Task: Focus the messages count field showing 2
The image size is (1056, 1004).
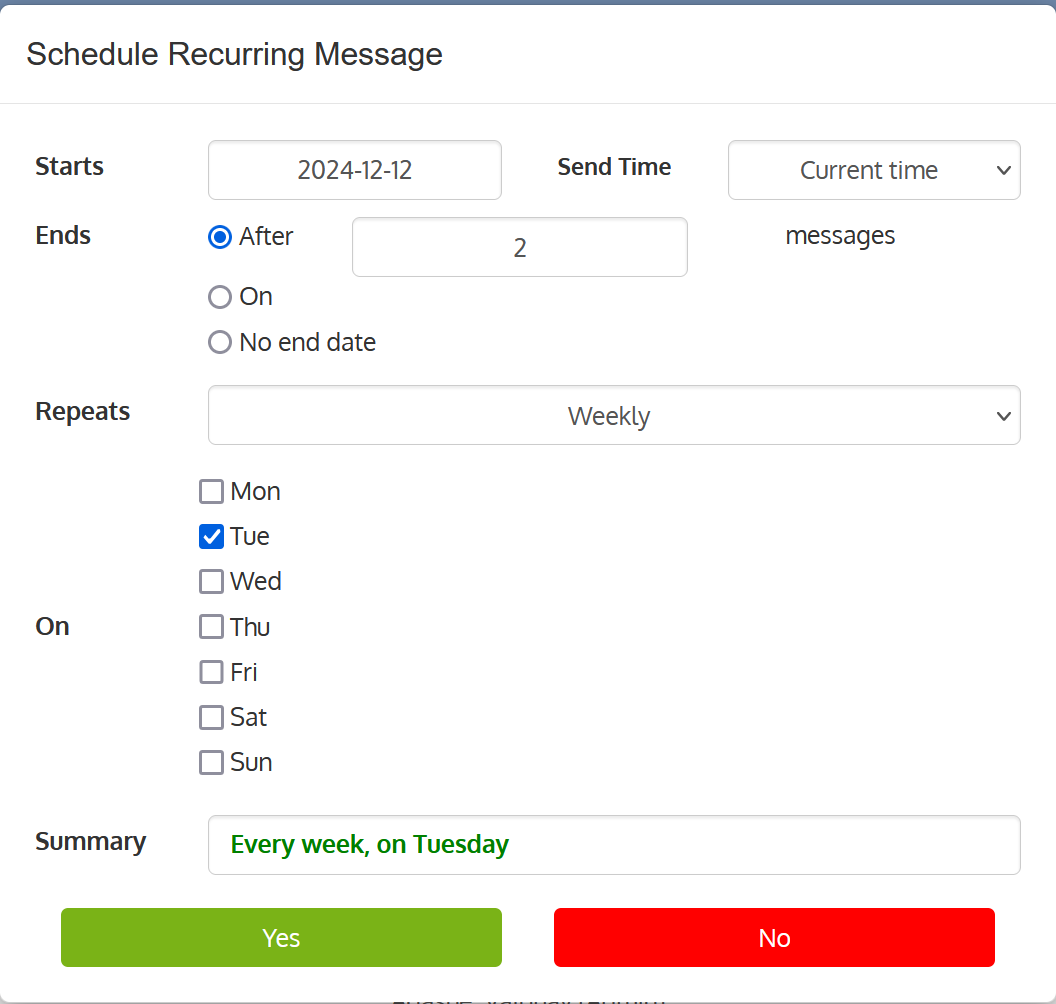Action: [x=520, y=247]
